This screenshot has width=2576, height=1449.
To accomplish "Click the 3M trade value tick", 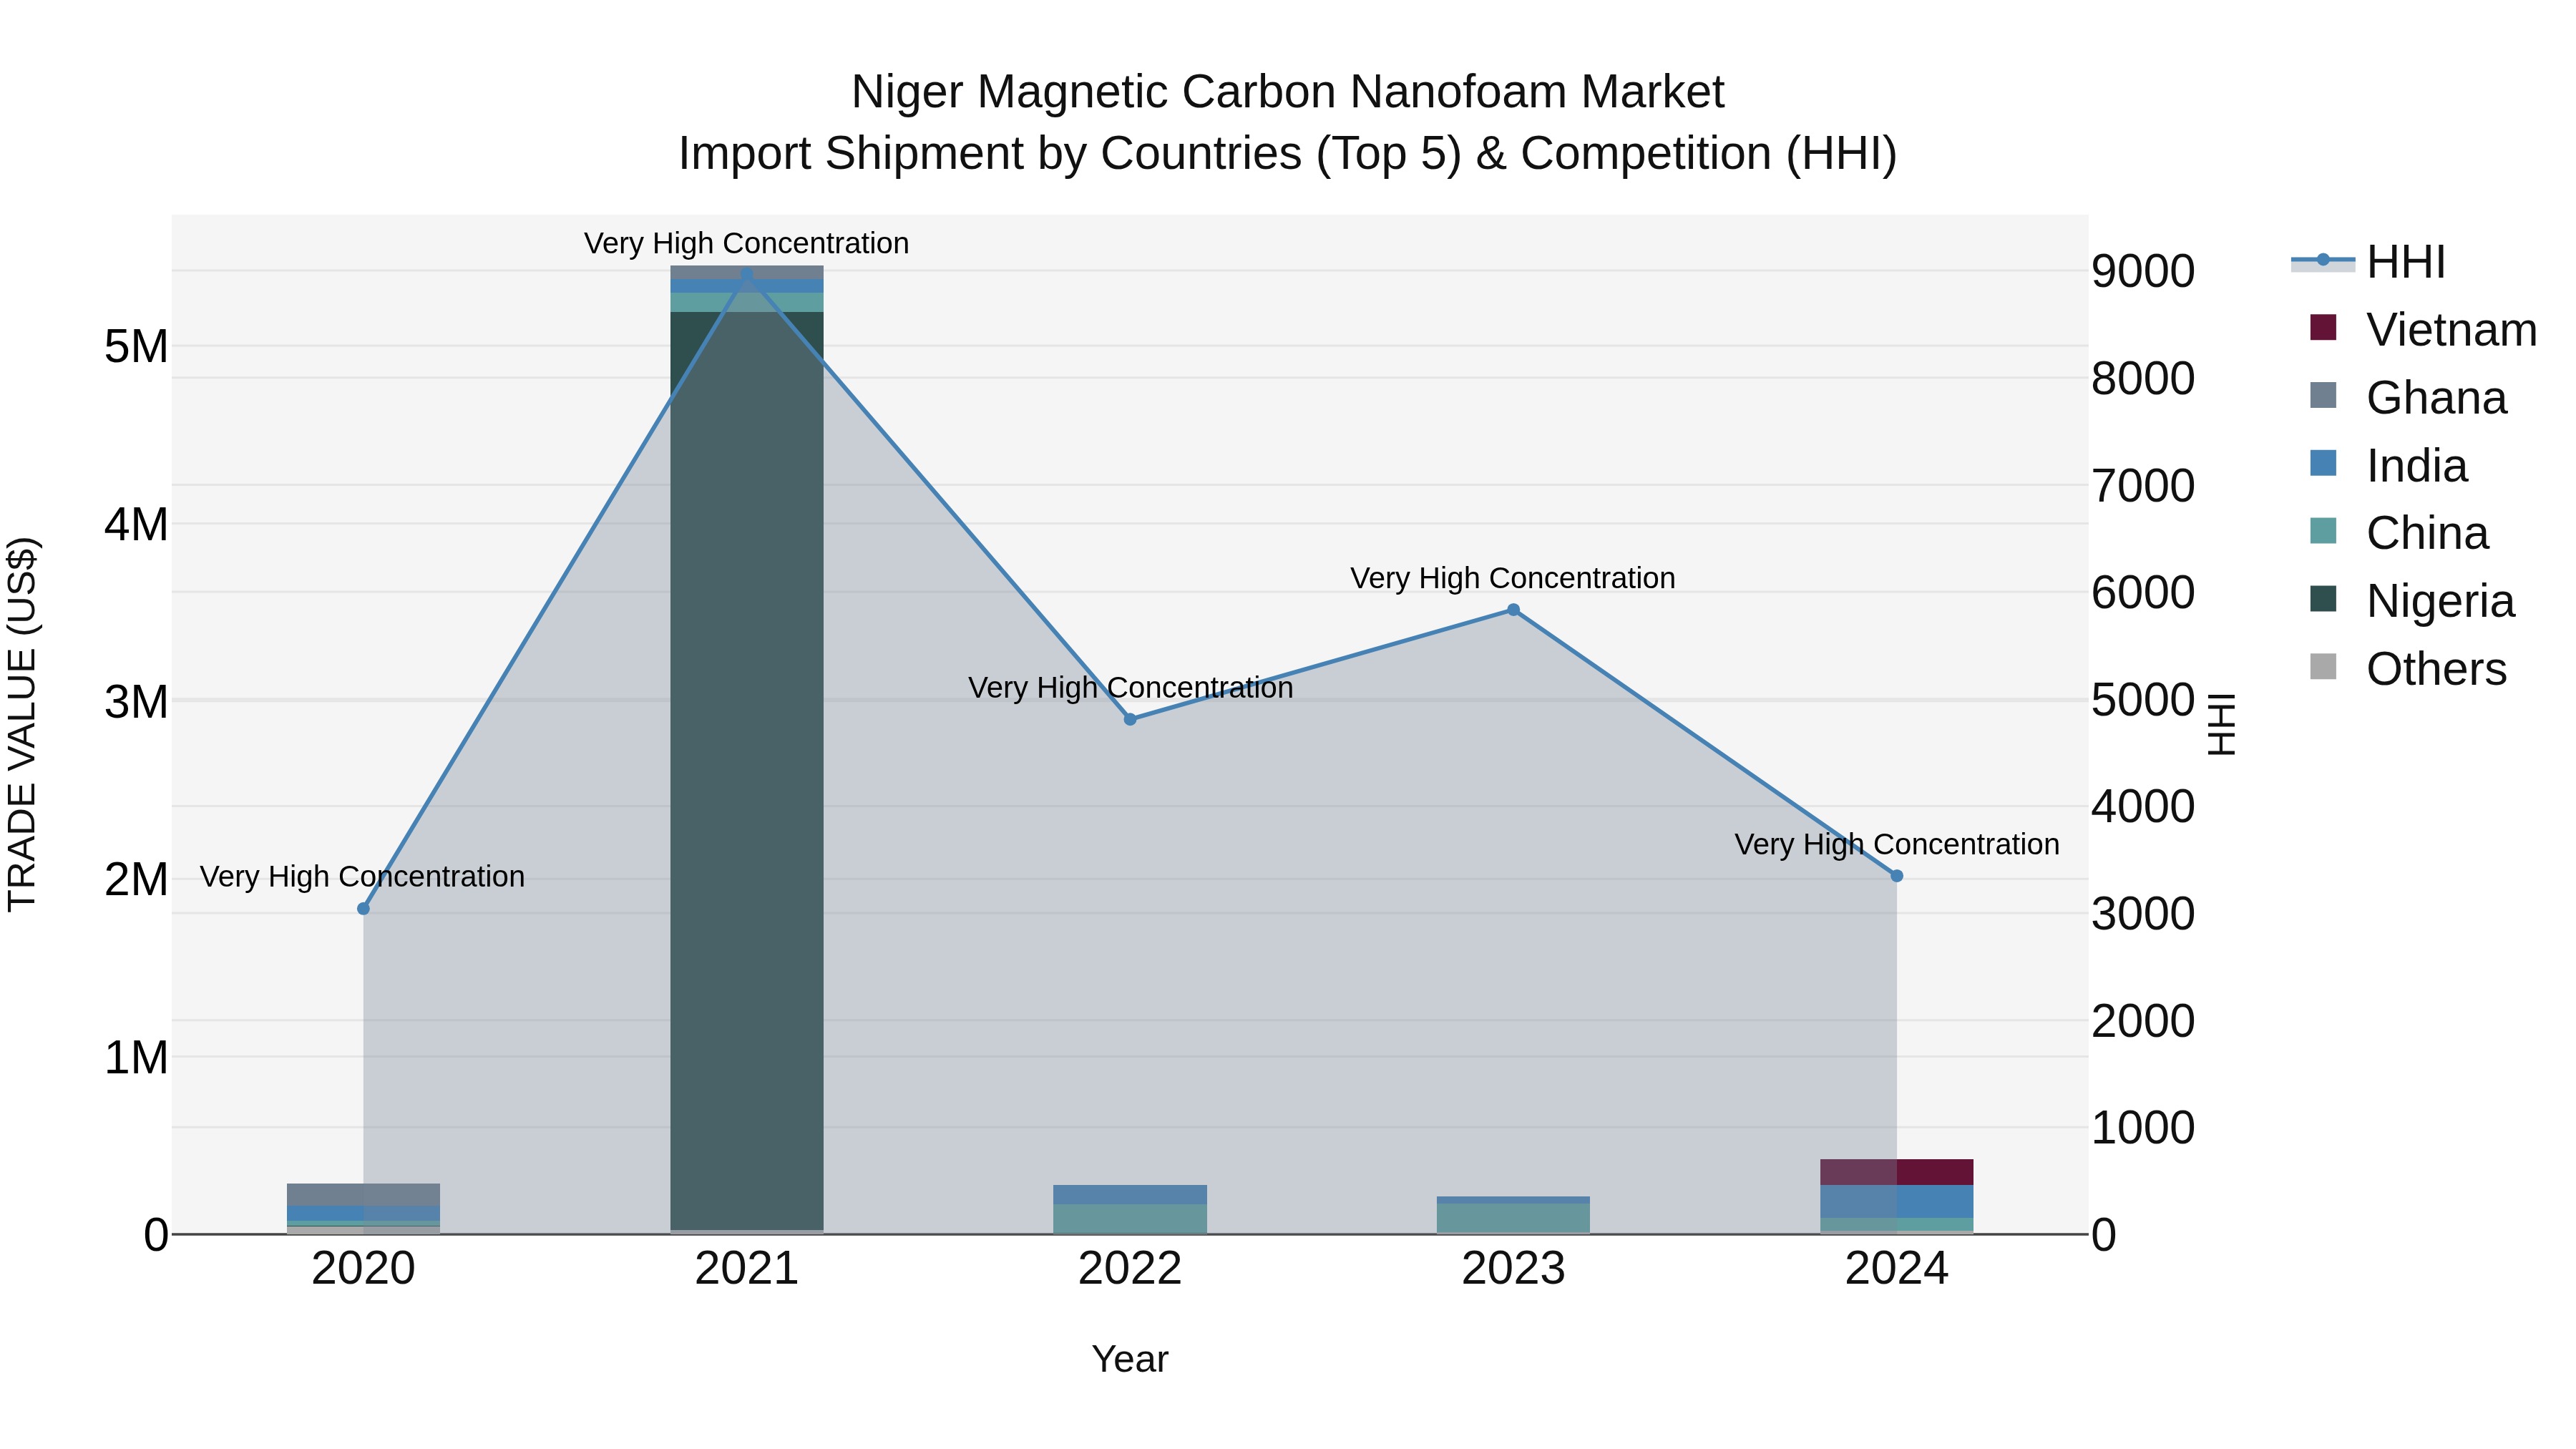I will (136, 702).
